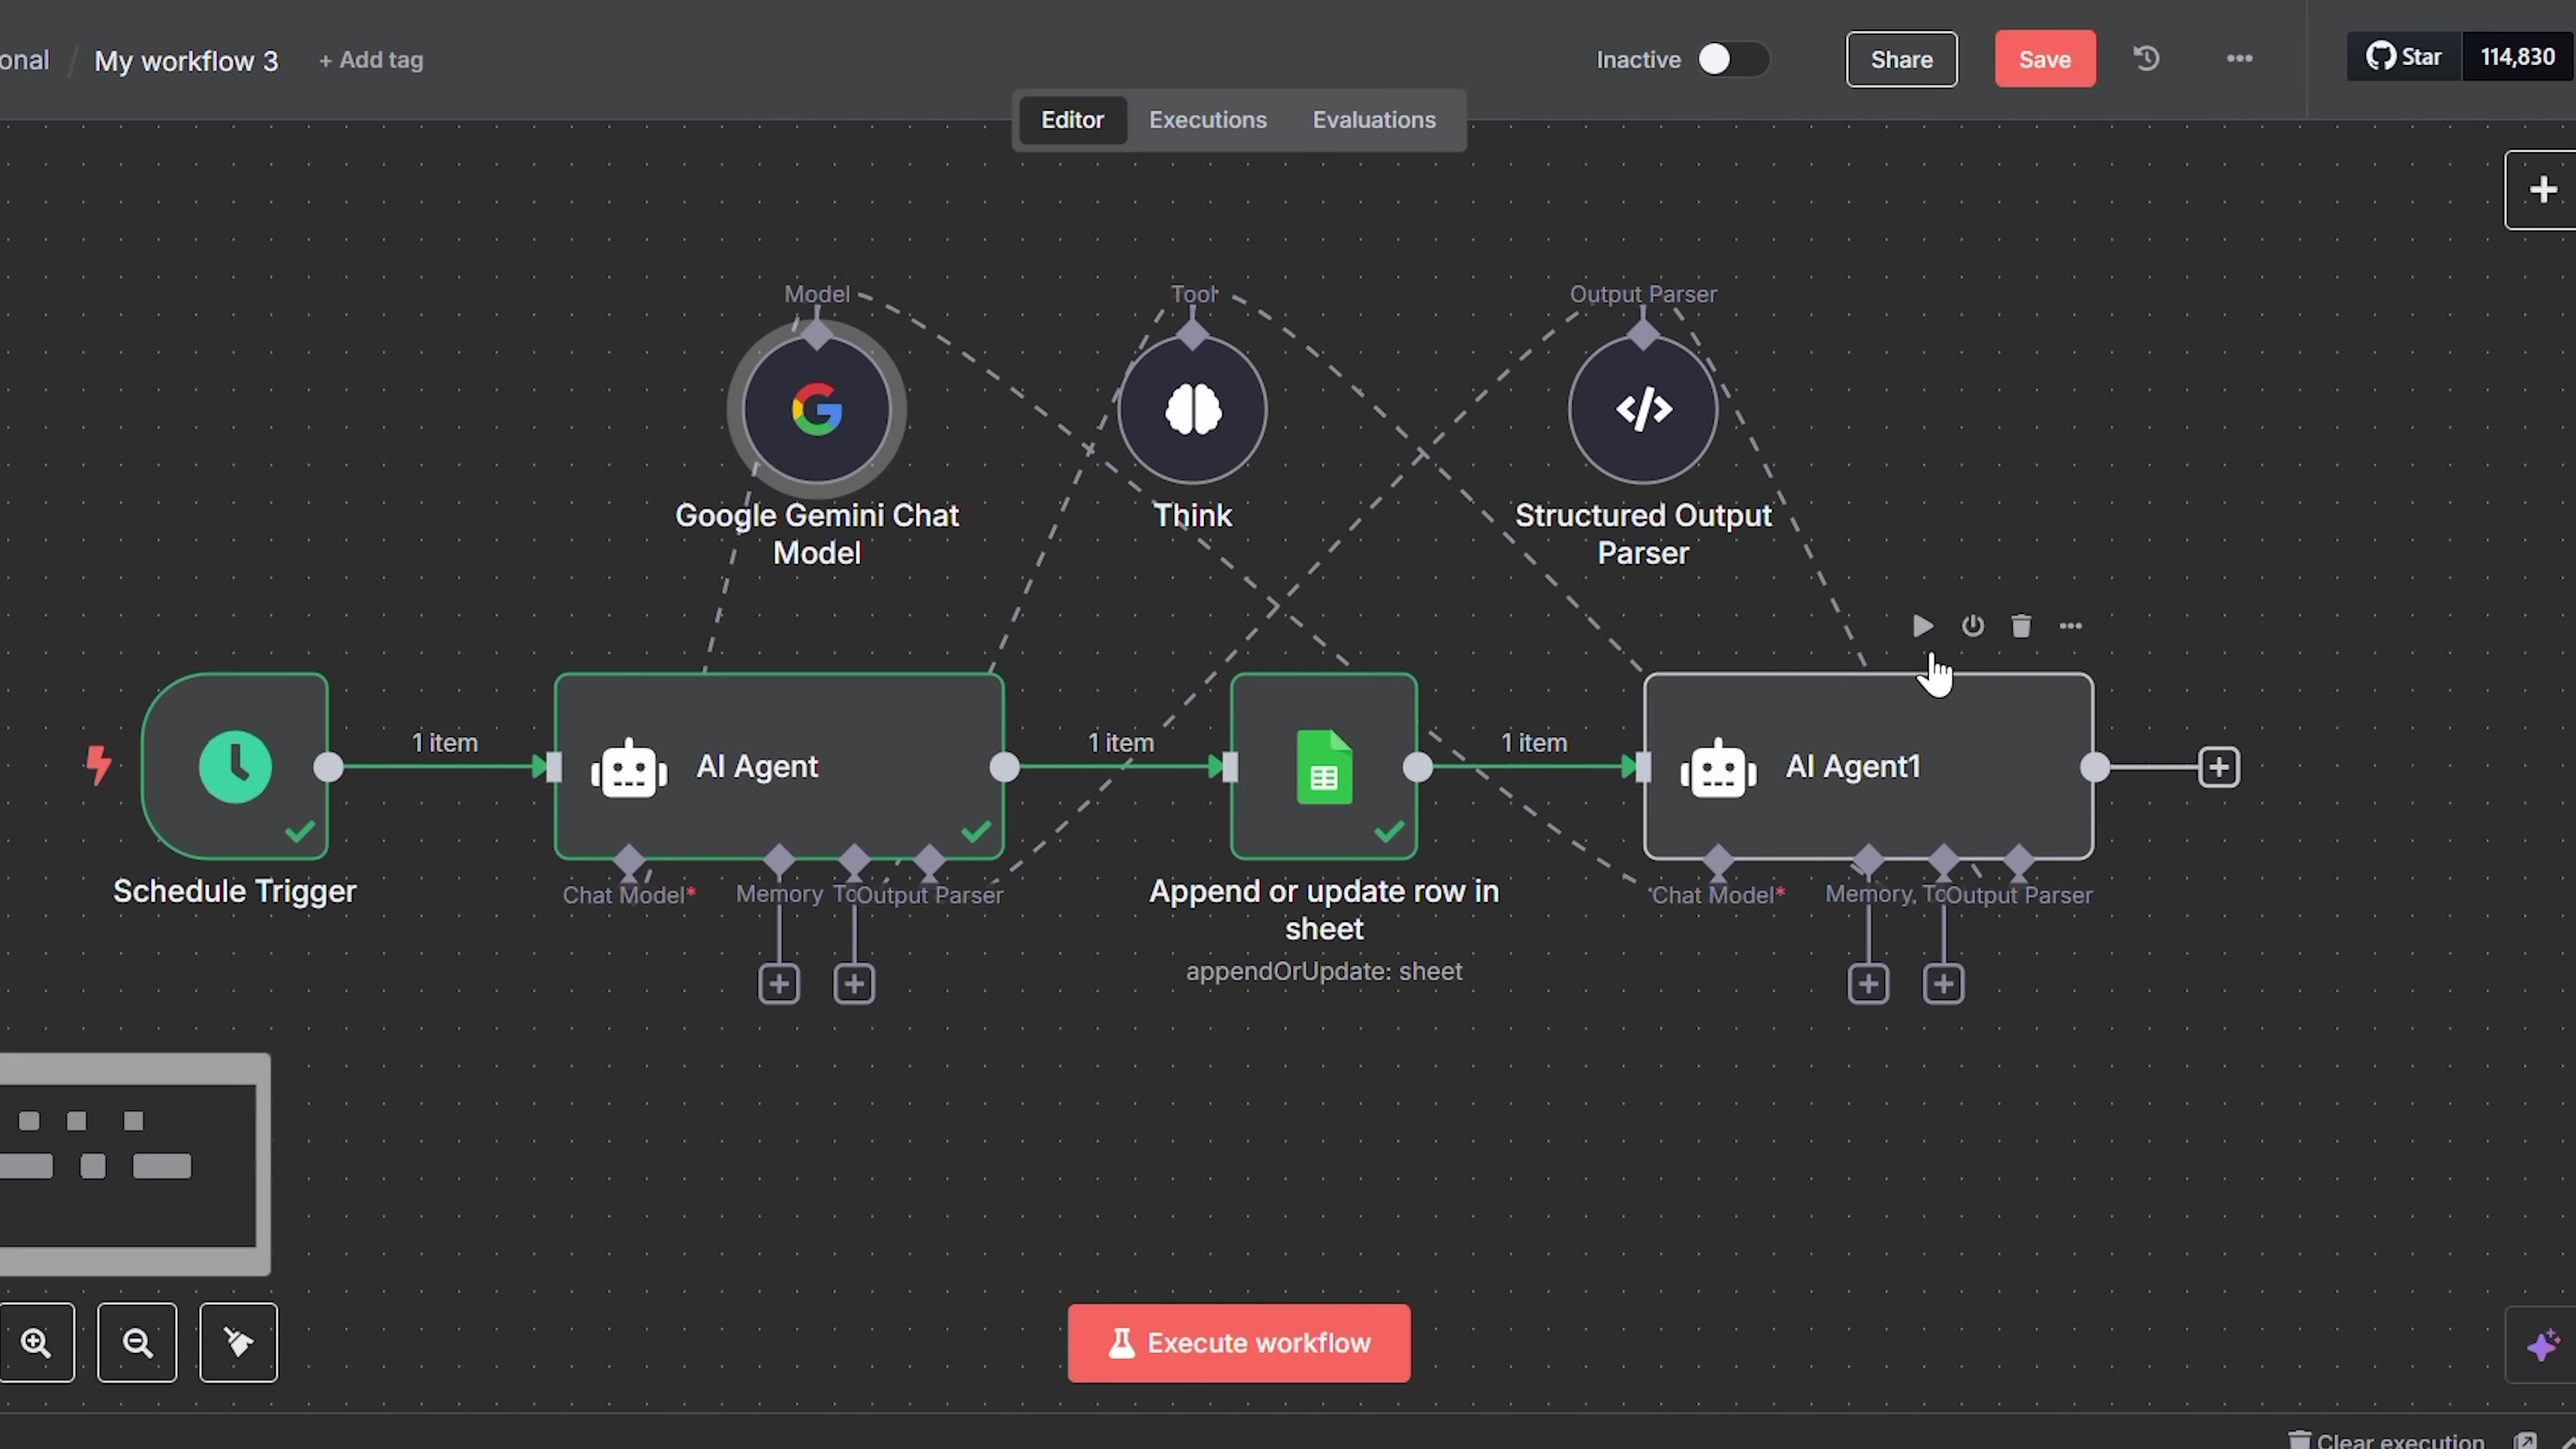
Task: Click the red trigger lightning bolt icon
Action: (x=98, y=766)
